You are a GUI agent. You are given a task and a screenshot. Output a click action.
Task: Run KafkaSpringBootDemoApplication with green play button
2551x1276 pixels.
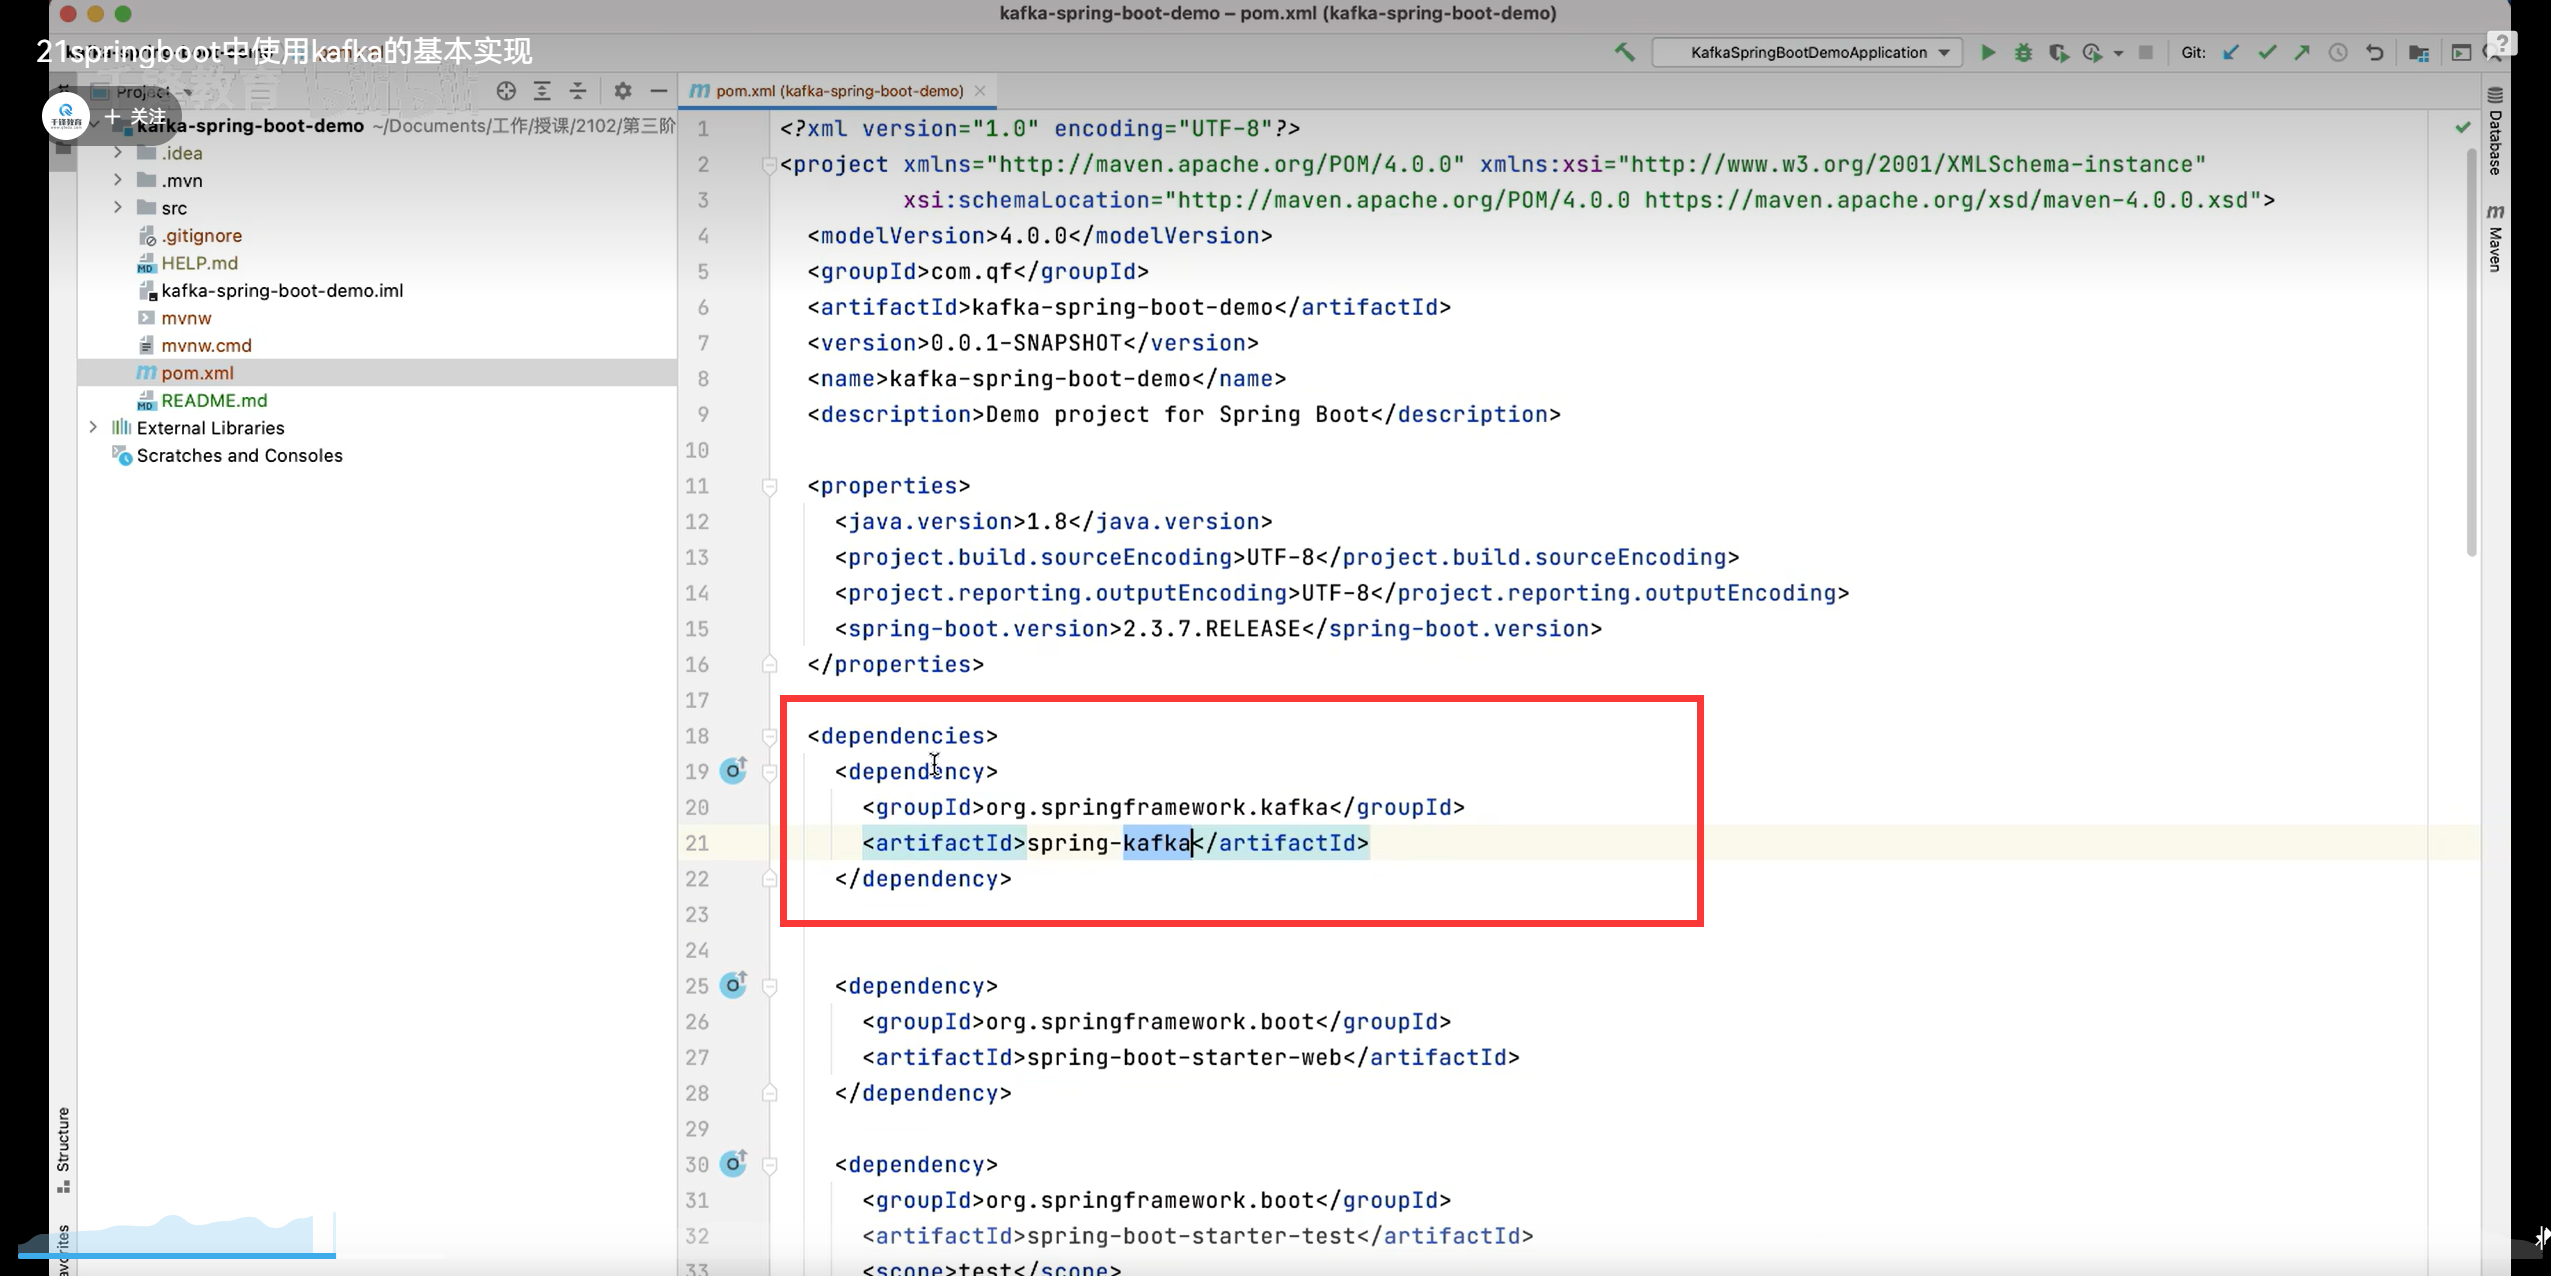pyautogui.click(x=1988, y=52)
